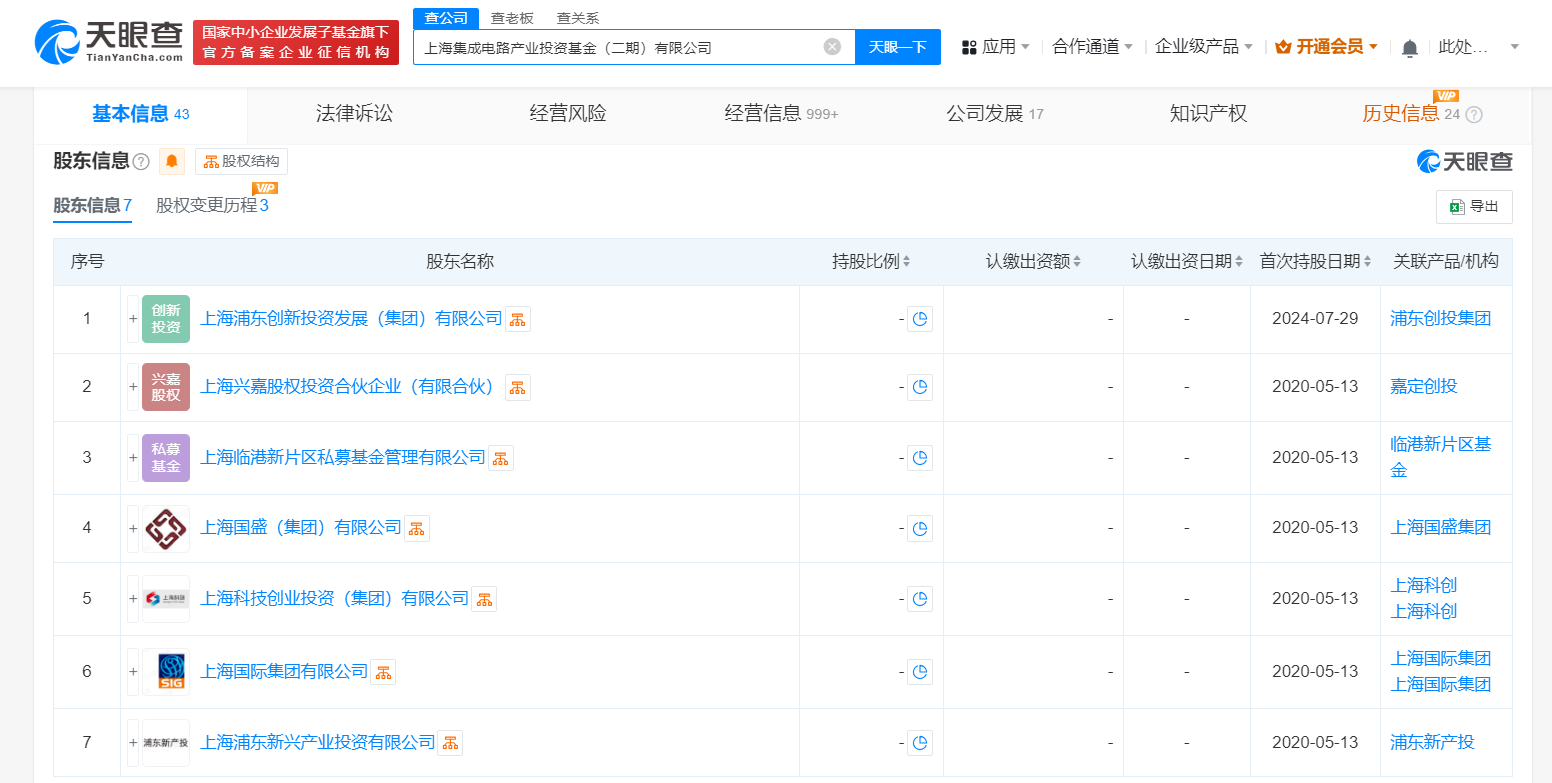This screenshot has height=783, width=1552.
Task: Select the 查老板 search tab
Action: pos(511,17)
